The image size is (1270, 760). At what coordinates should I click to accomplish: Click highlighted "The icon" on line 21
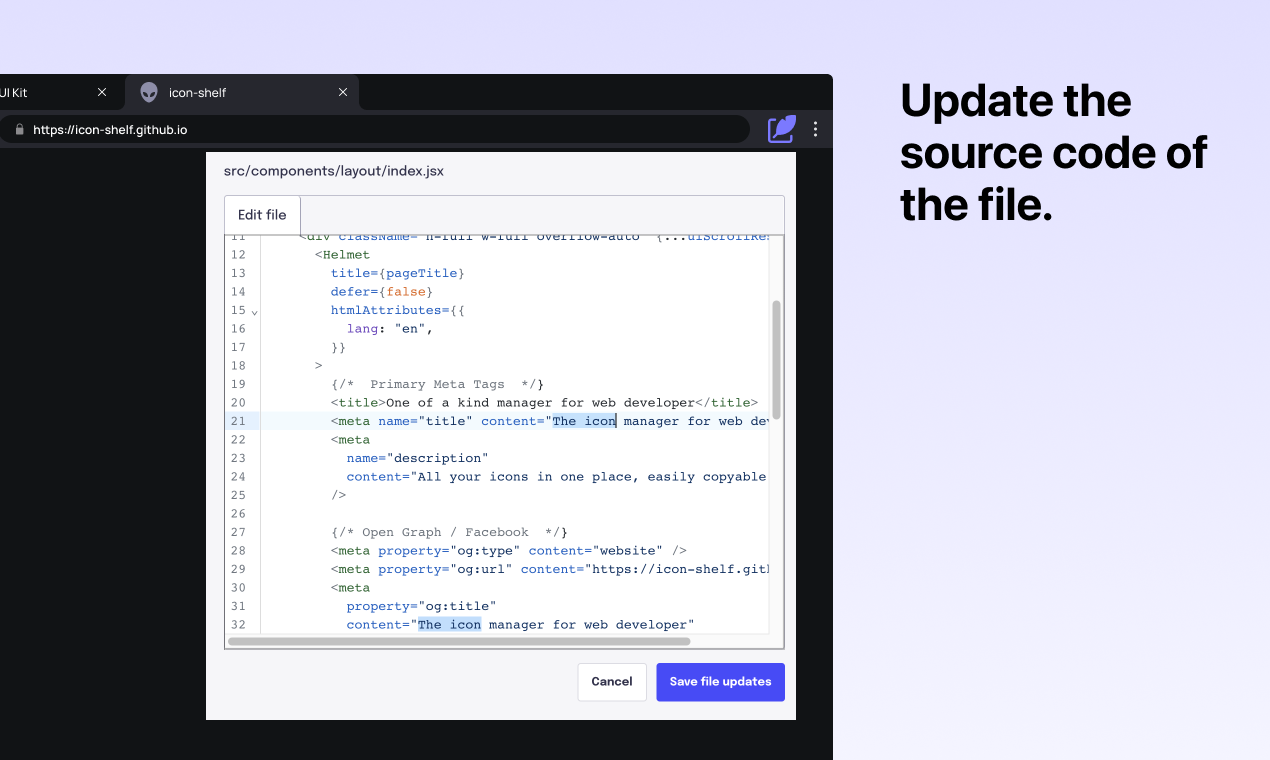click(584, 421)
